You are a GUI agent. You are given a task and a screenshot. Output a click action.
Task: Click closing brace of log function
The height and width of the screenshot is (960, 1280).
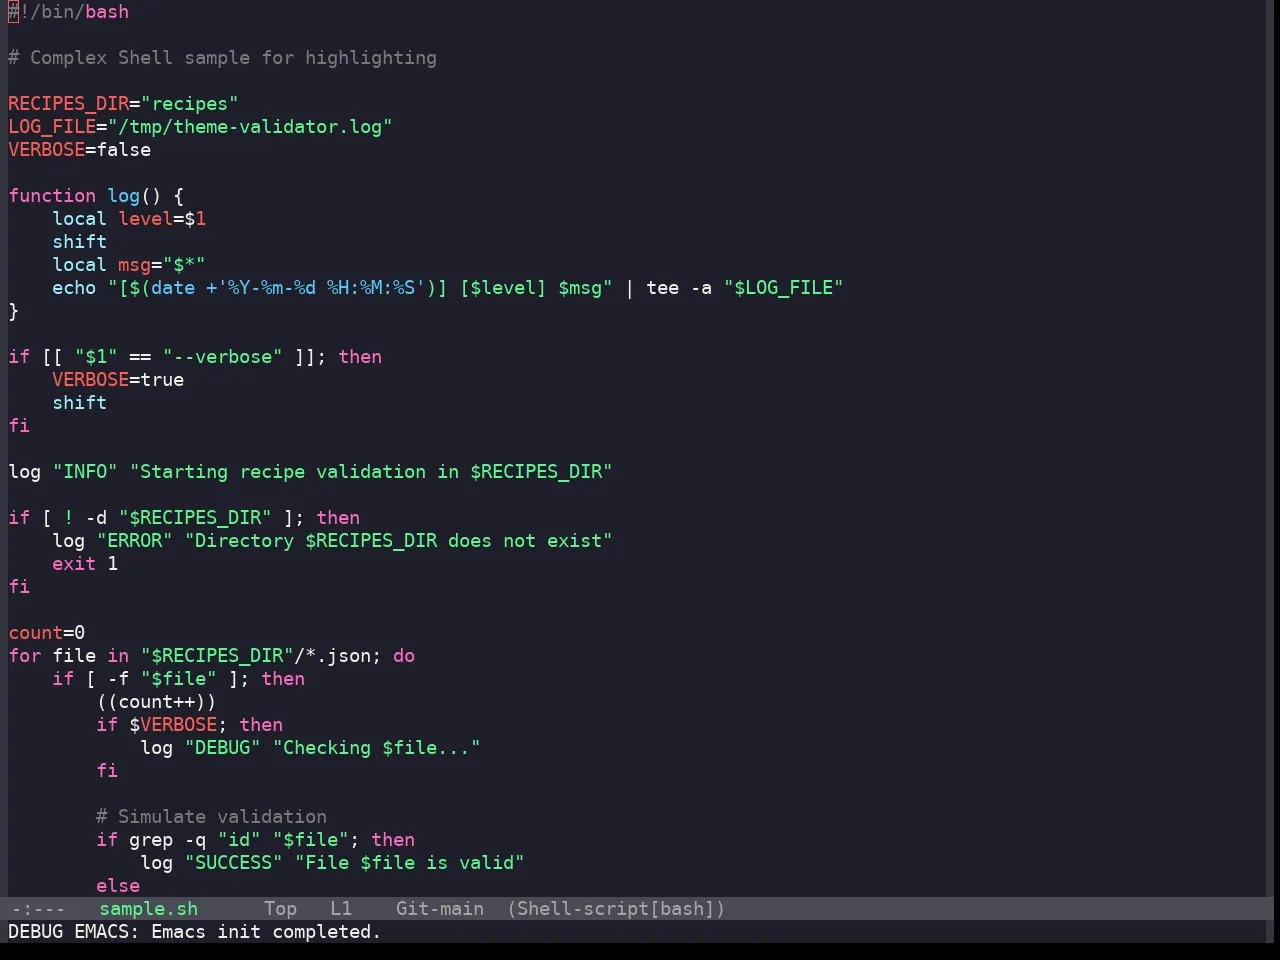(x=14, y=311)
